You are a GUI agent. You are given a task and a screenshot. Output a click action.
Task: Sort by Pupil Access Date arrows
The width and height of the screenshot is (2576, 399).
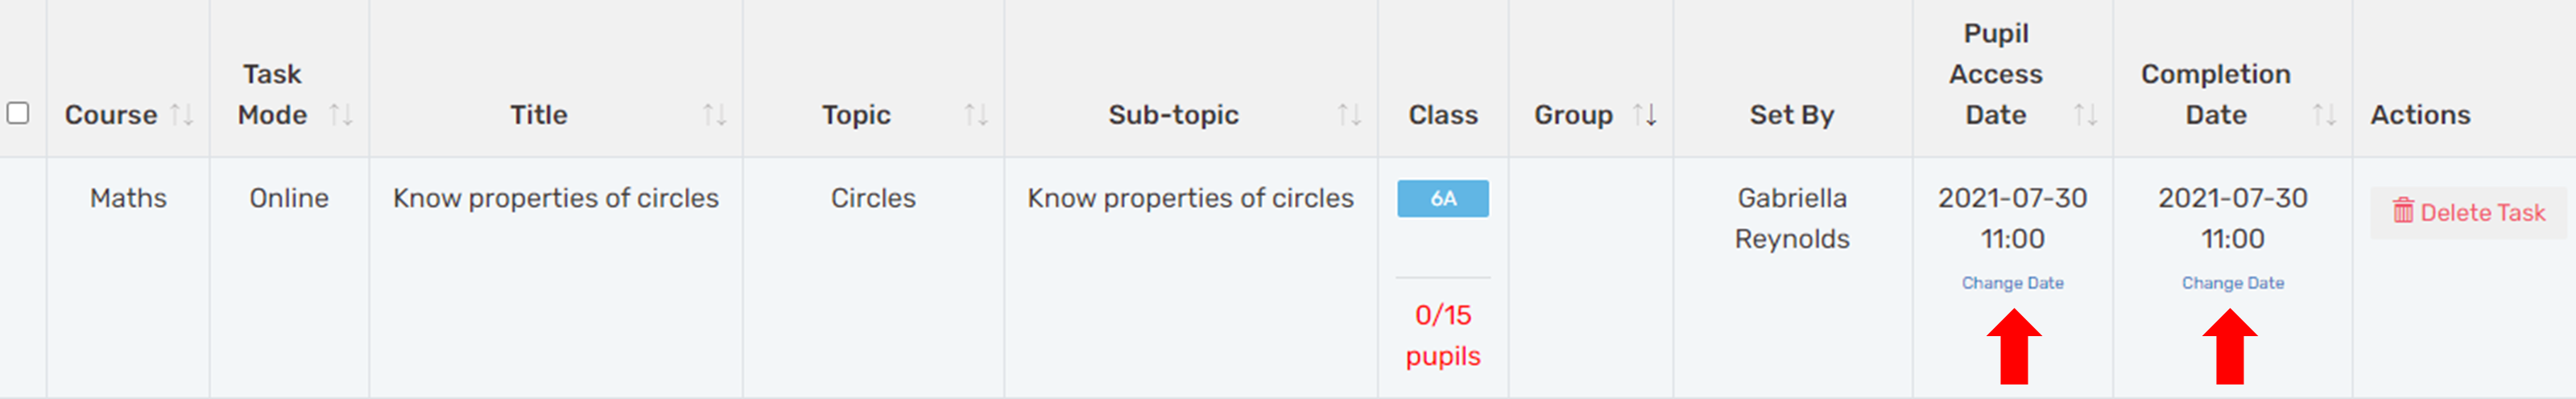click(2085, 115)
